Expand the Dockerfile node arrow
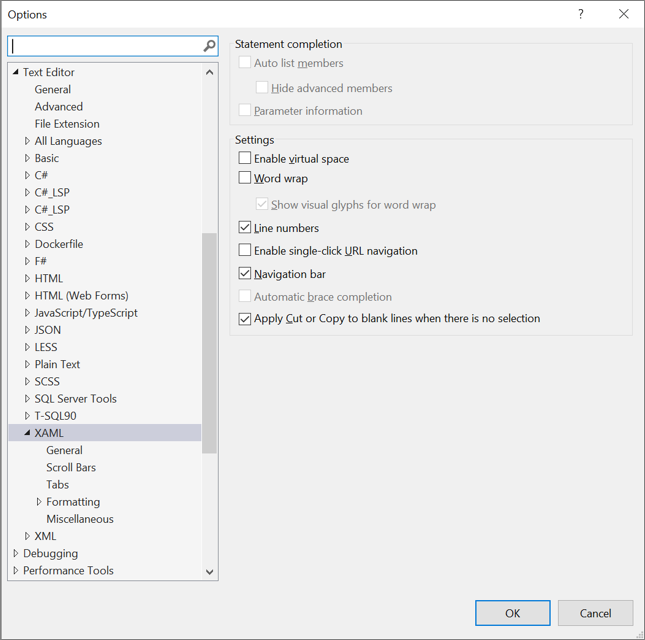The image size is (645, 640). coord(27,244)
